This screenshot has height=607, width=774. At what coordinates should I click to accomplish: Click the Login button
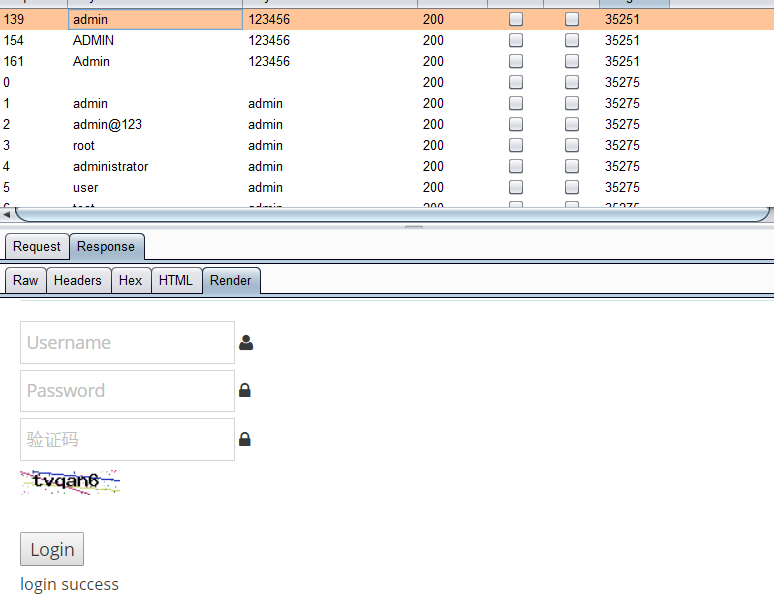[52, 549]
